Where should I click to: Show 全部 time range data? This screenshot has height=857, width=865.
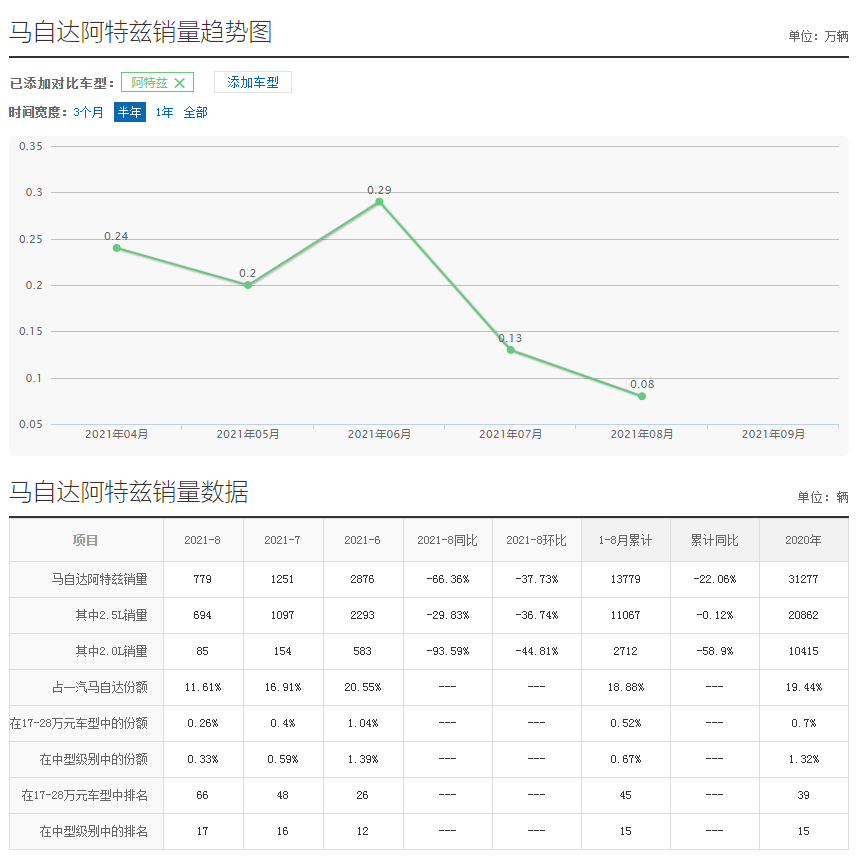tap(195, 113)
